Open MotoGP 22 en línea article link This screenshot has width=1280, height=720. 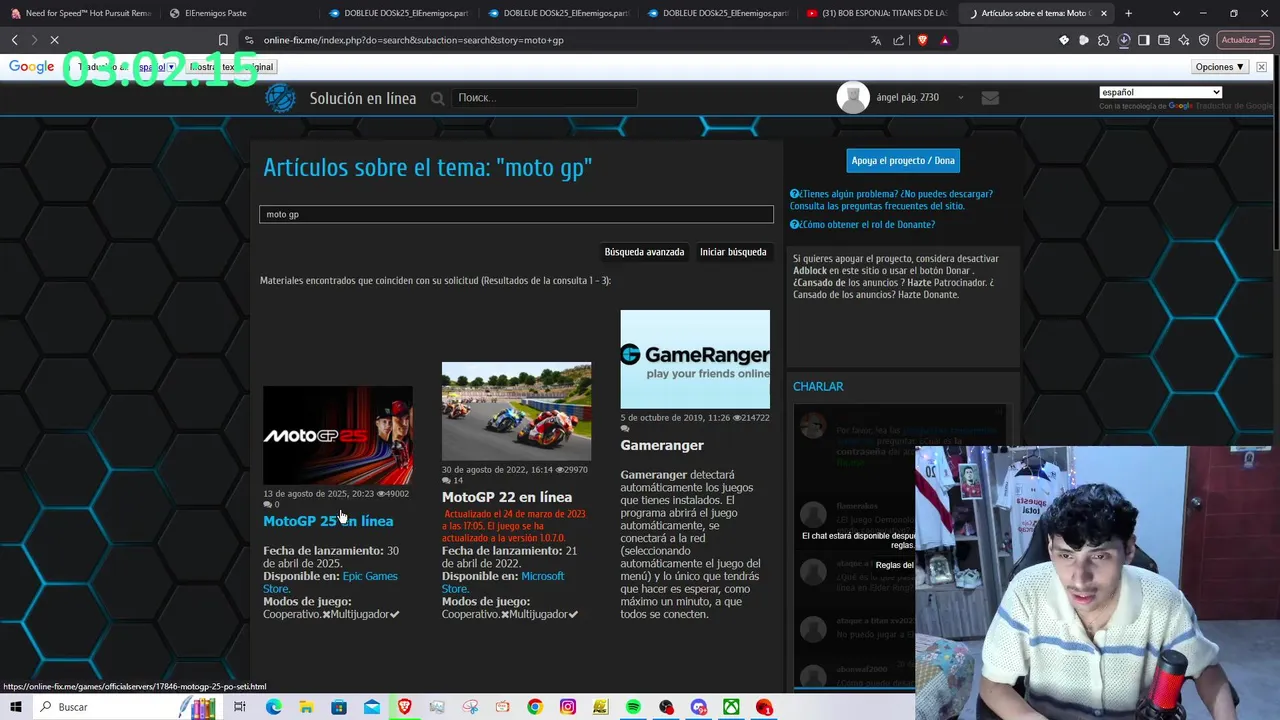(x=507, y=497)
